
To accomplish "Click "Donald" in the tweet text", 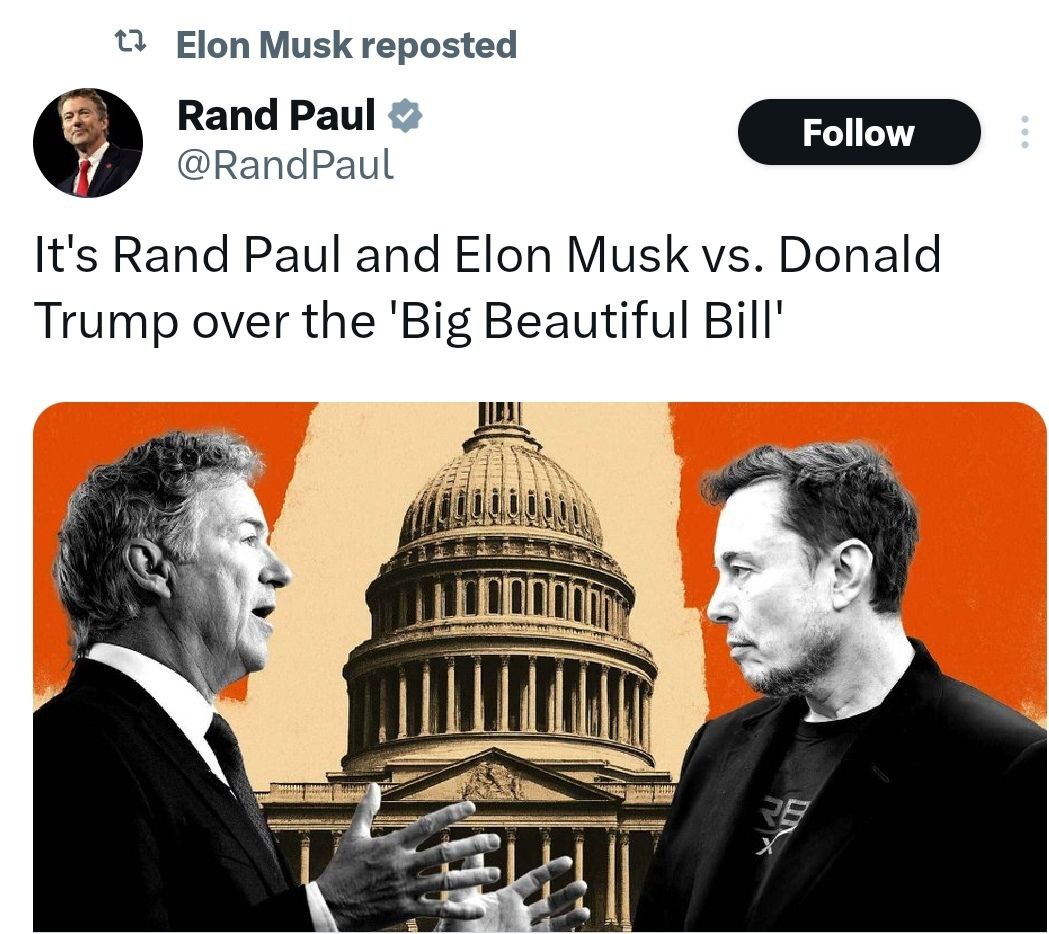I will click(858, 255).
